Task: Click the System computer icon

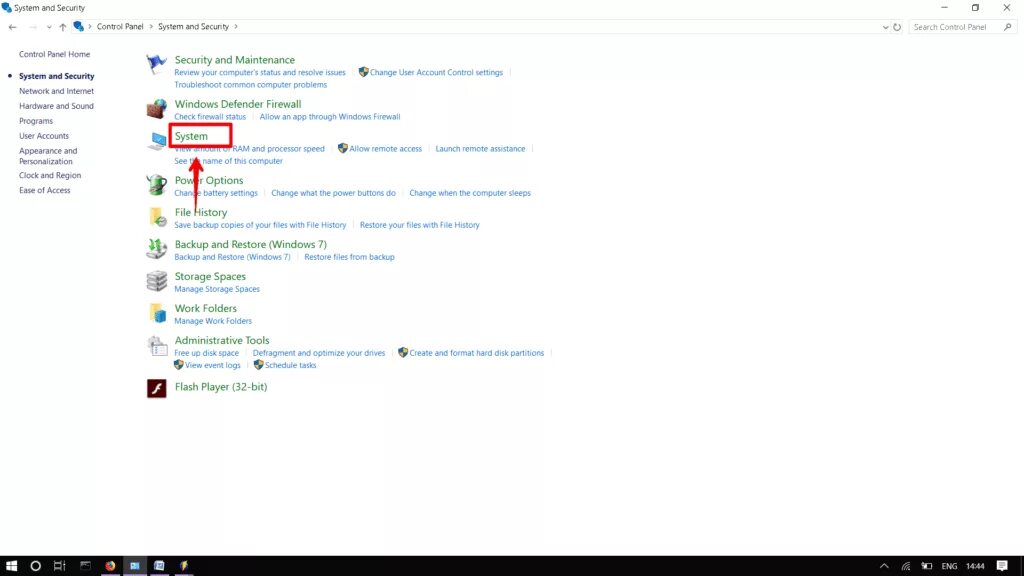Action: click(x=157, y=141)
